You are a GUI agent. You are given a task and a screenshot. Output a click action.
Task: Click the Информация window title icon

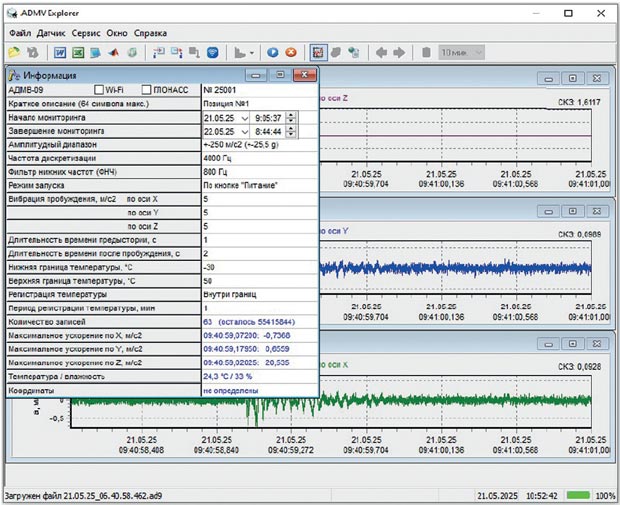tap(14, 75)
